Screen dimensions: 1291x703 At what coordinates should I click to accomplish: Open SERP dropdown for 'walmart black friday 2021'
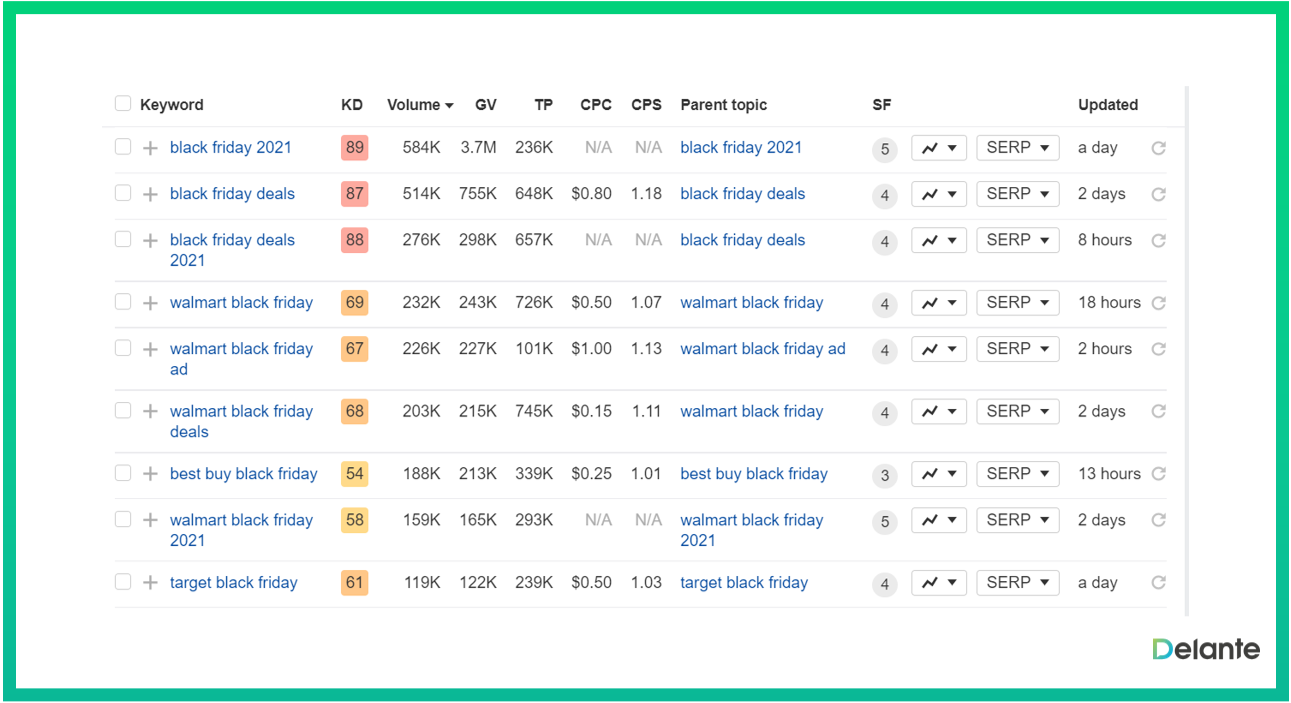click(1017, 520)
